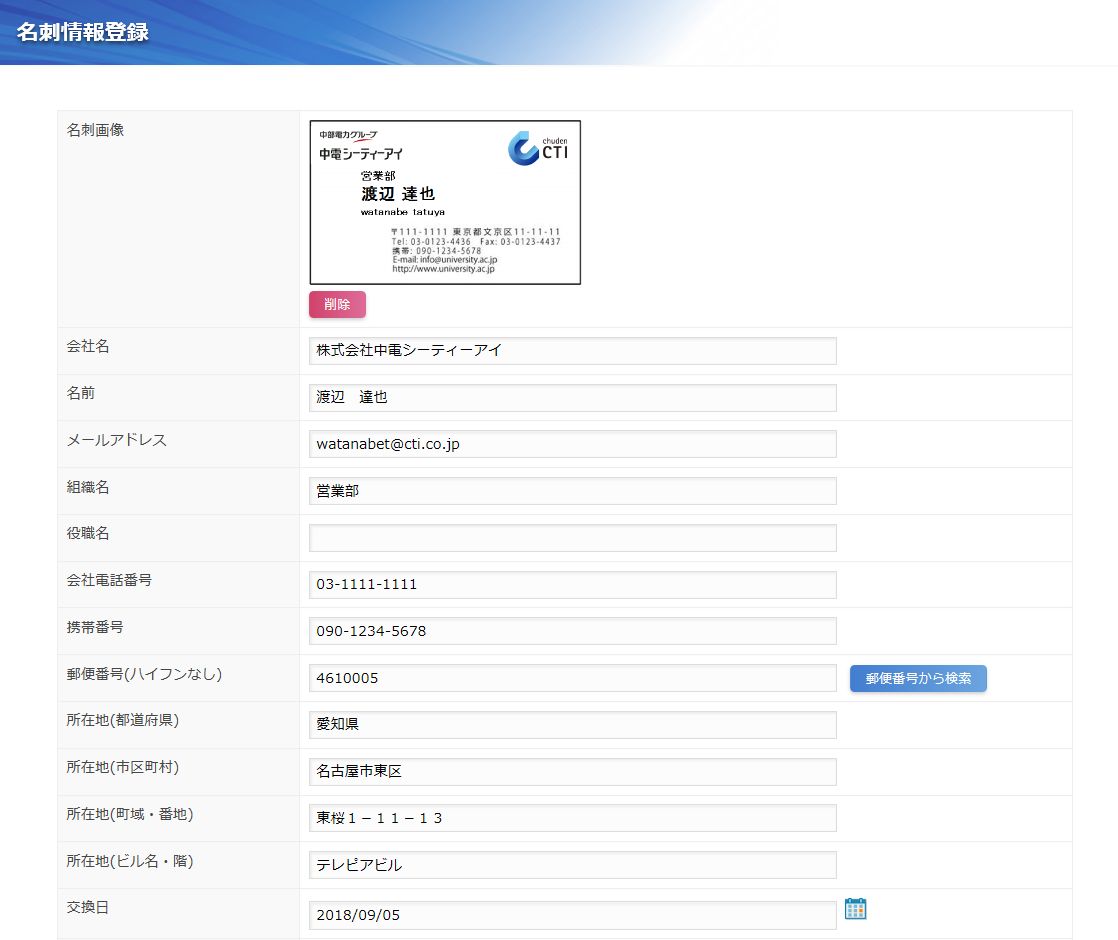Click the 交換日 field showing 2018/09/05

pyautogui.click(x=572, y=915)
